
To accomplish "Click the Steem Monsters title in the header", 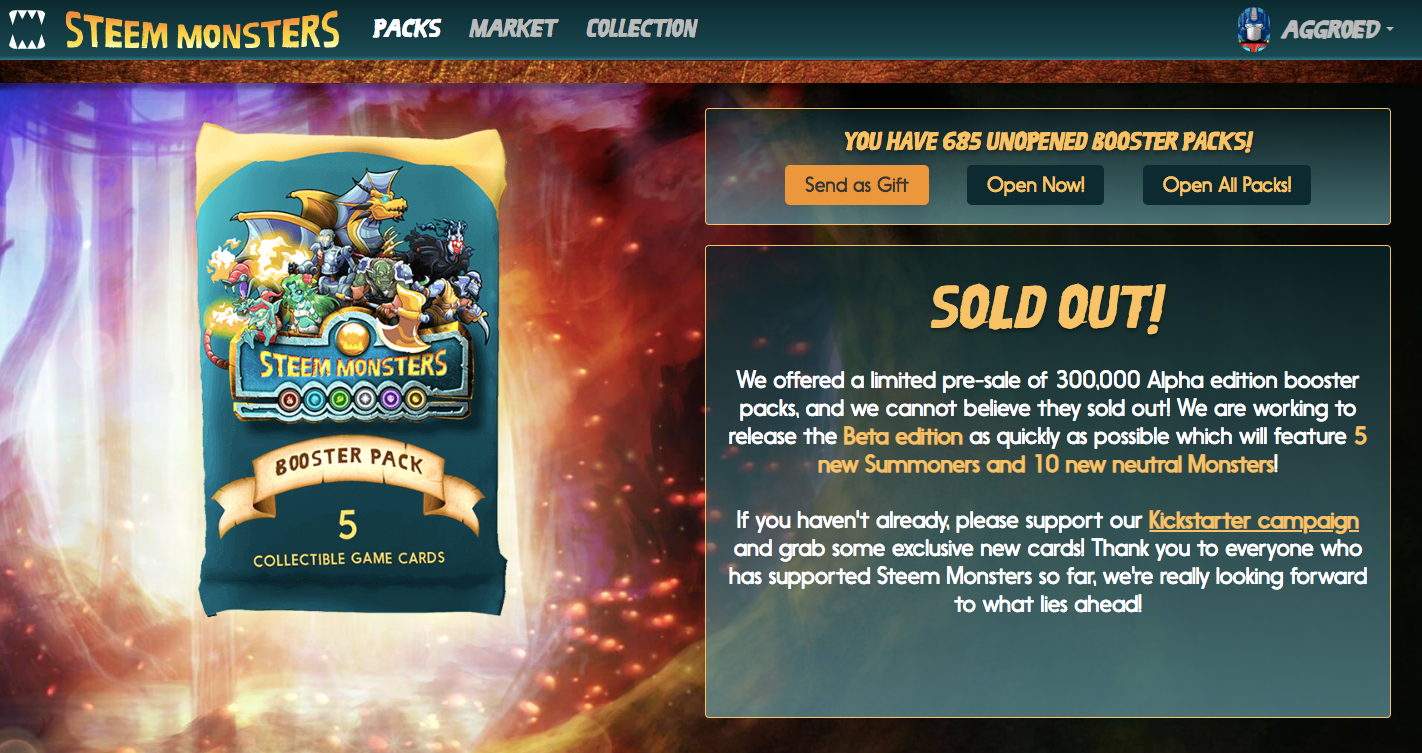I will click(203, 30).
